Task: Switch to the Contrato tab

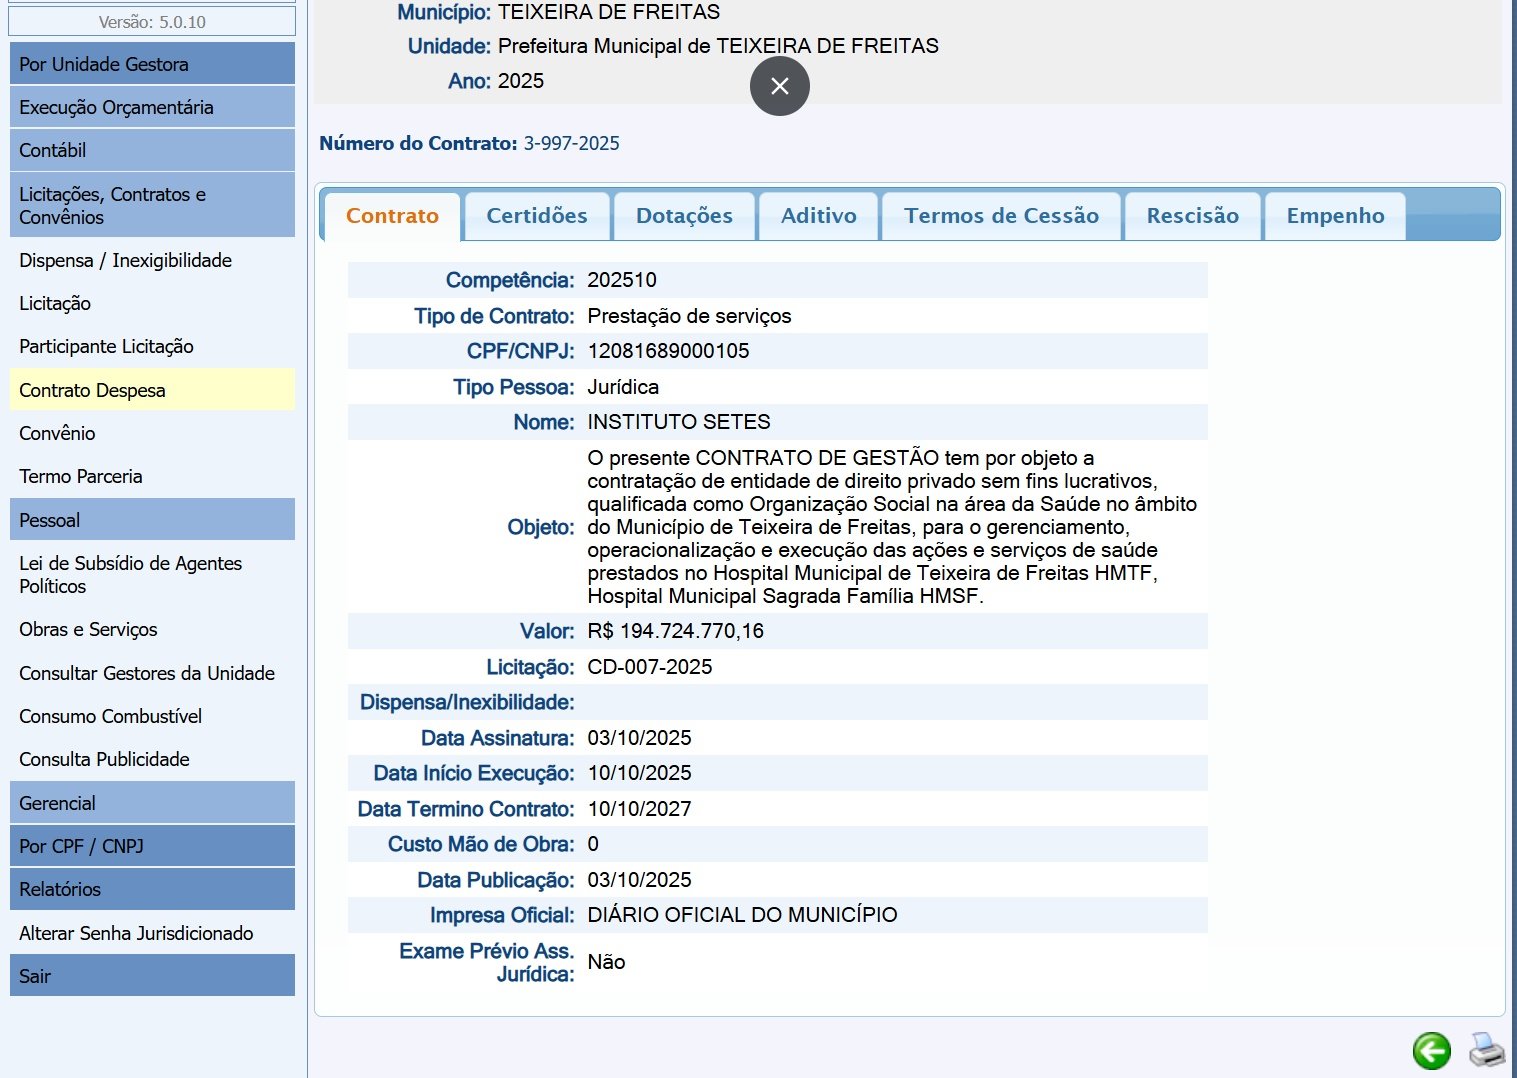Action: [392, 216]
